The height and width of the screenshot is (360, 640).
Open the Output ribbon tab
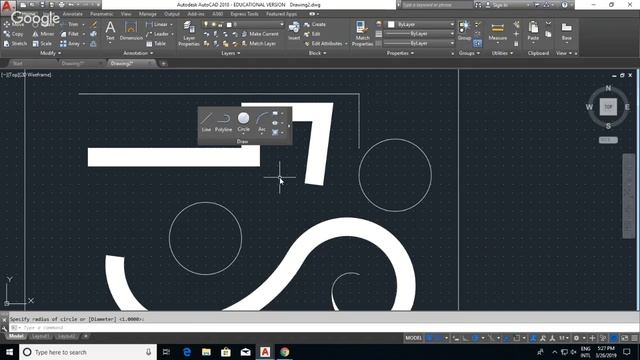[171, 14]
